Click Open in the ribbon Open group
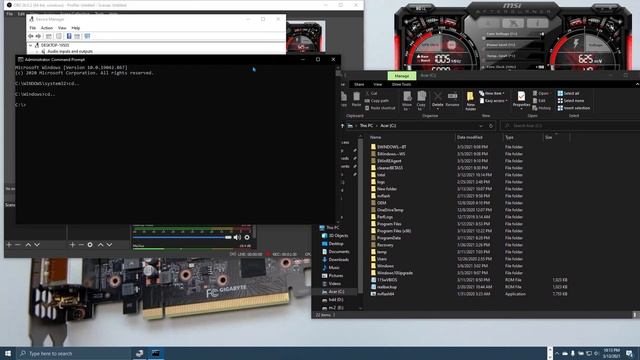Screen dimensions: 640x360 [x=541, y=93]
